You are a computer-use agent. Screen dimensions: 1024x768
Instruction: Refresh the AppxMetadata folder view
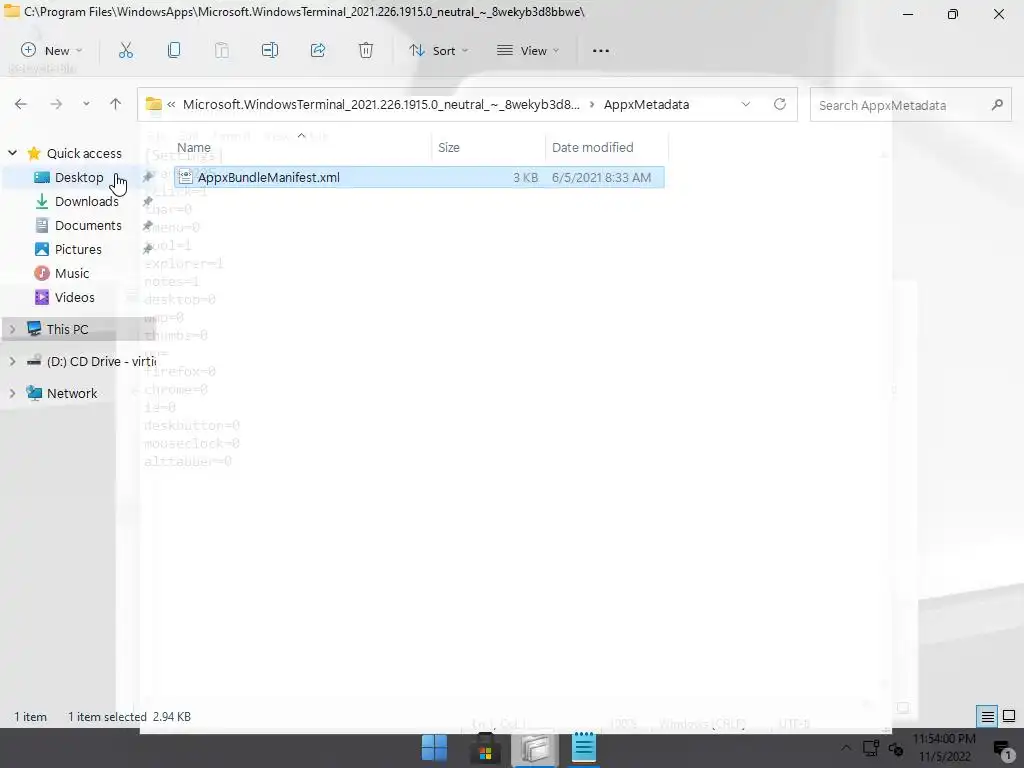coord(780,104)
